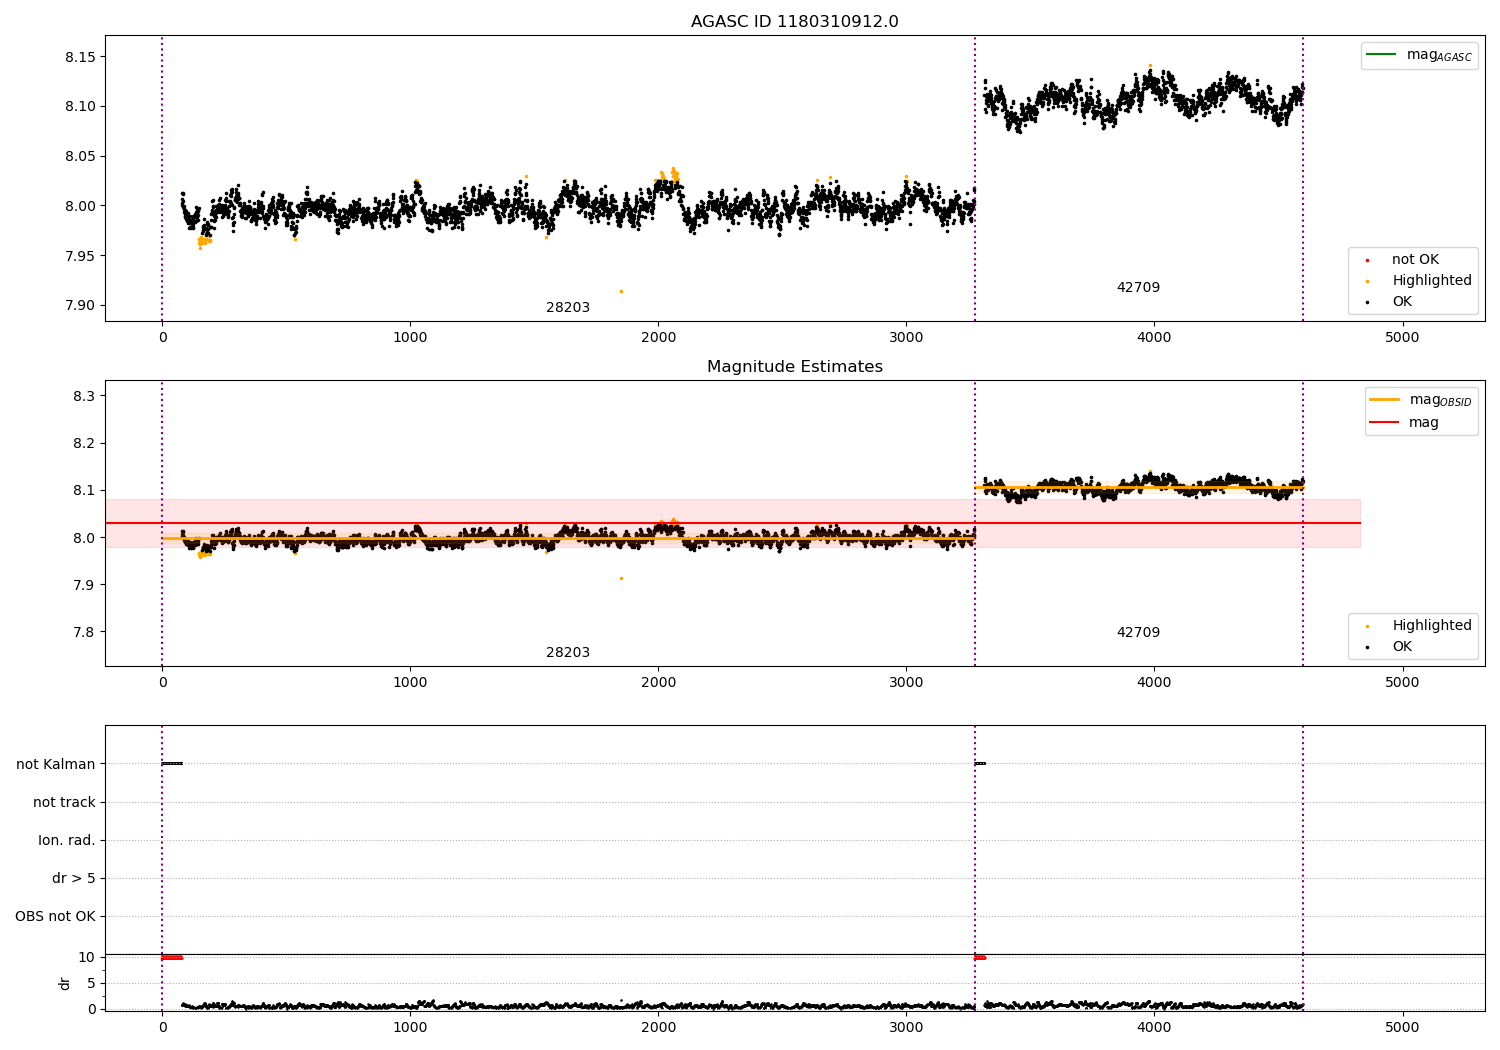Click the 8.2 y-axis tick in Magnitude Estimates
The height and width of the screenshot is (1050, 1500).
pos(85,444)
